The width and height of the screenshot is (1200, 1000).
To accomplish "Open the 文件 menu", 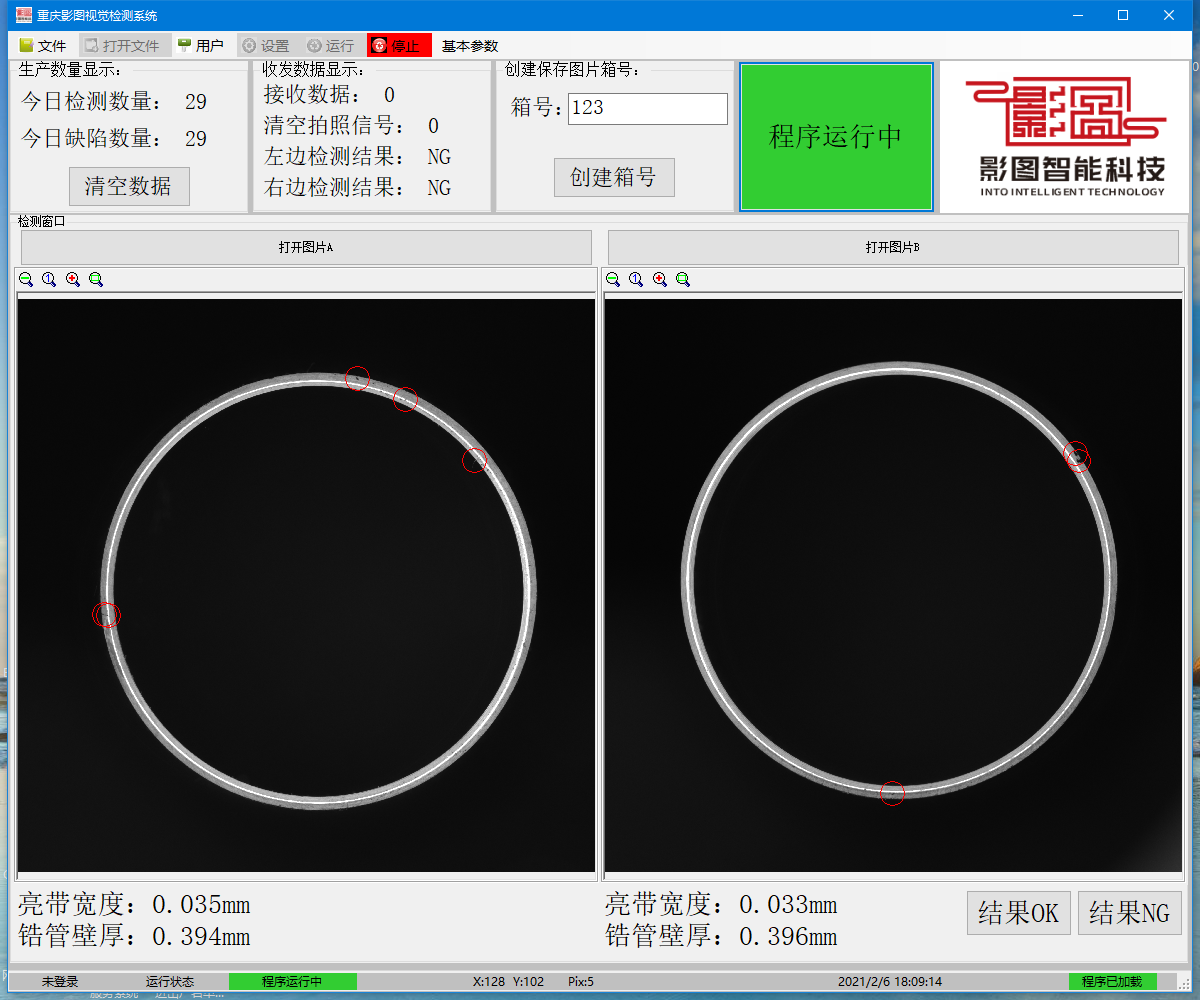I will pos(43,46).
